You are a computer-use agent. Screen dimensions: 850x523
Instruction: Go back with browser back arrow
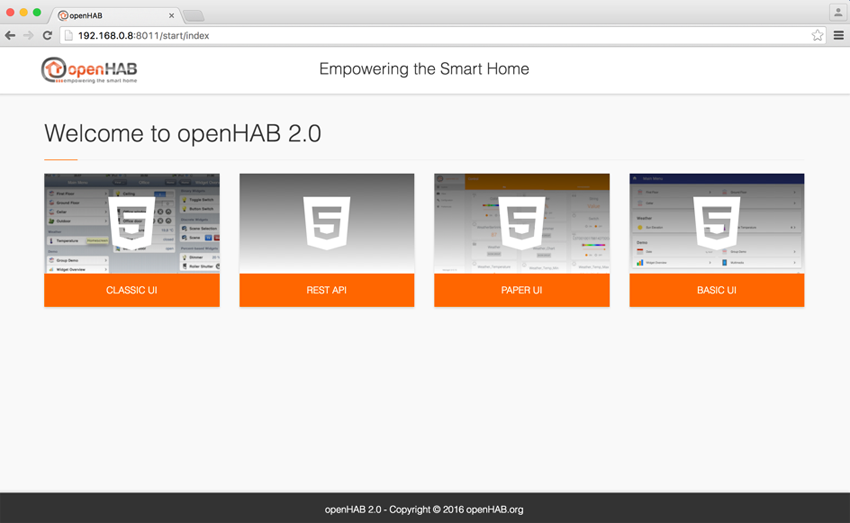(10, 35)
